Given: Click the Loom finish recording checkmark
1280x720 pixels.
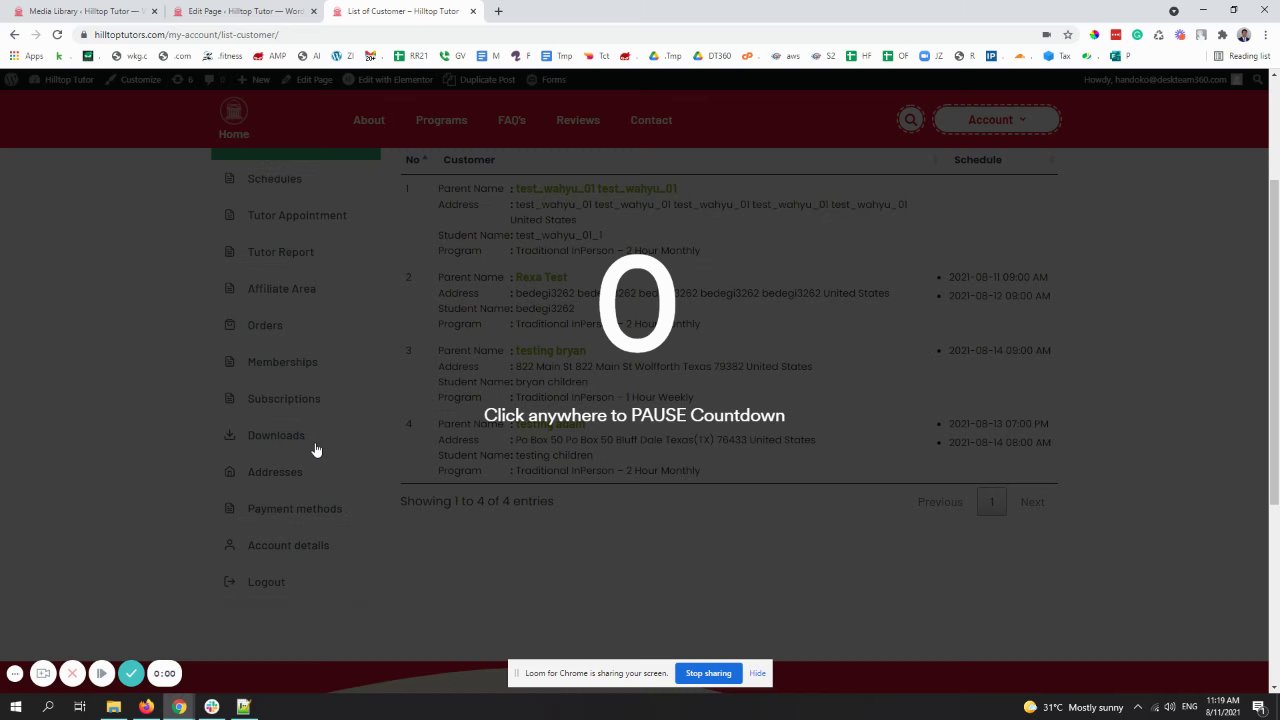Looking at the screenshot, I should tap(131, 674).
